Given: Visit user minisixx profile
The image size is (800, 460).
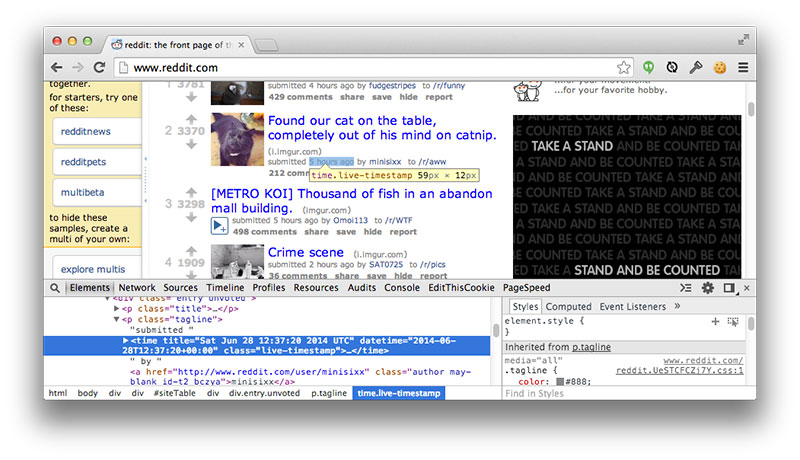Looking at the screenshot, I should (x=385, y=162).
